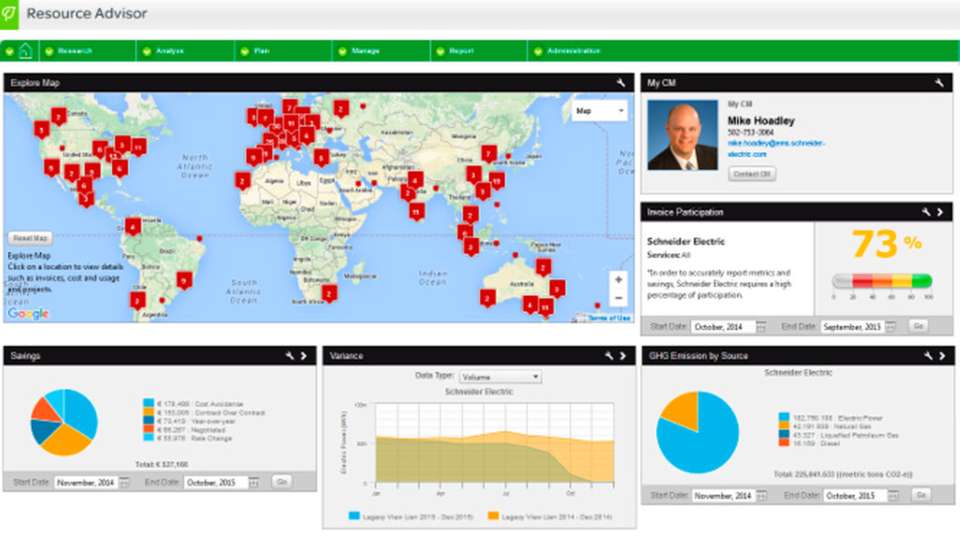Open Invoice Participation Start Date calendar

pos(761,327)
